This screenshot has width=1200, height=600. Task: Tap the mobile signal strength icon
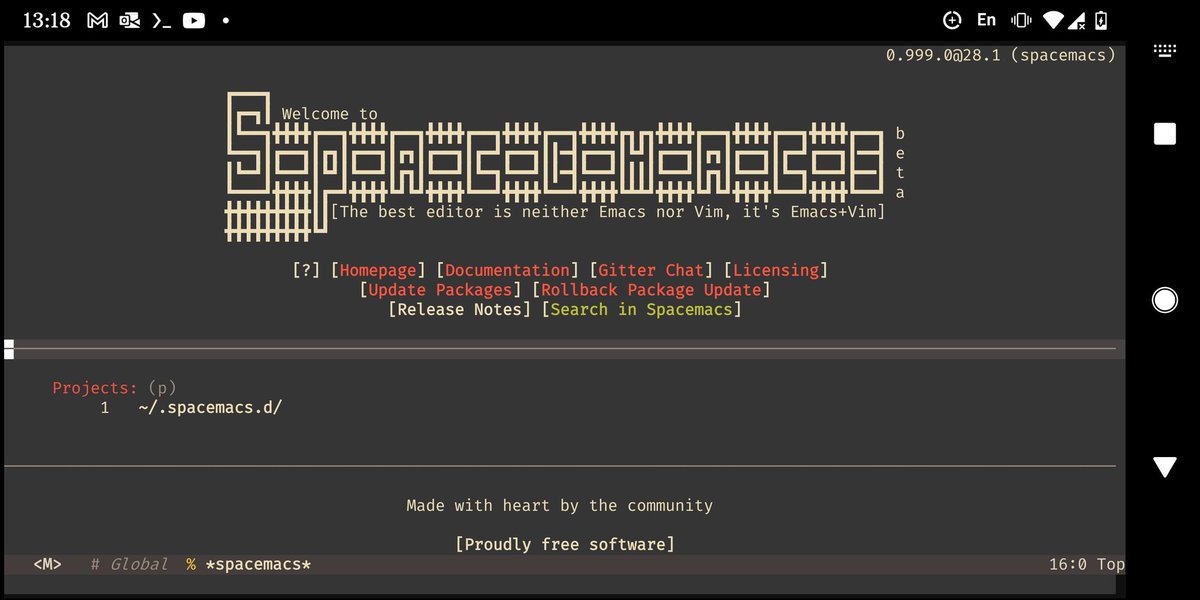point(1078,20)
